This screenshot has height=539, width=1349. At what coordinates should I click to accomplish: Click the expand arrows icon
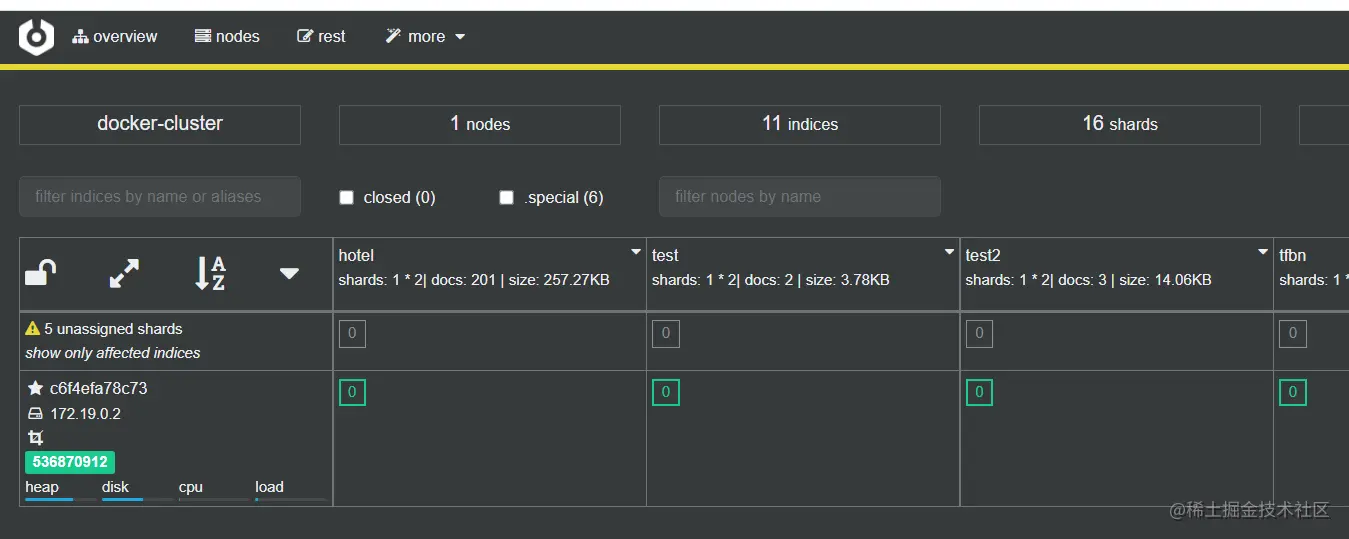click(x=124, y=273)
